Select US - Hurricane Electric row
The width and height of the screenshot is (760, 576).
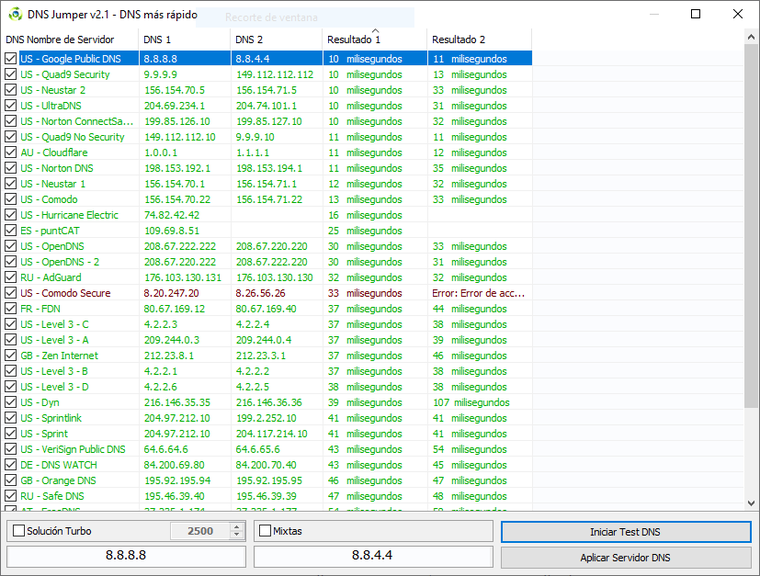click(x=268, y=215)
